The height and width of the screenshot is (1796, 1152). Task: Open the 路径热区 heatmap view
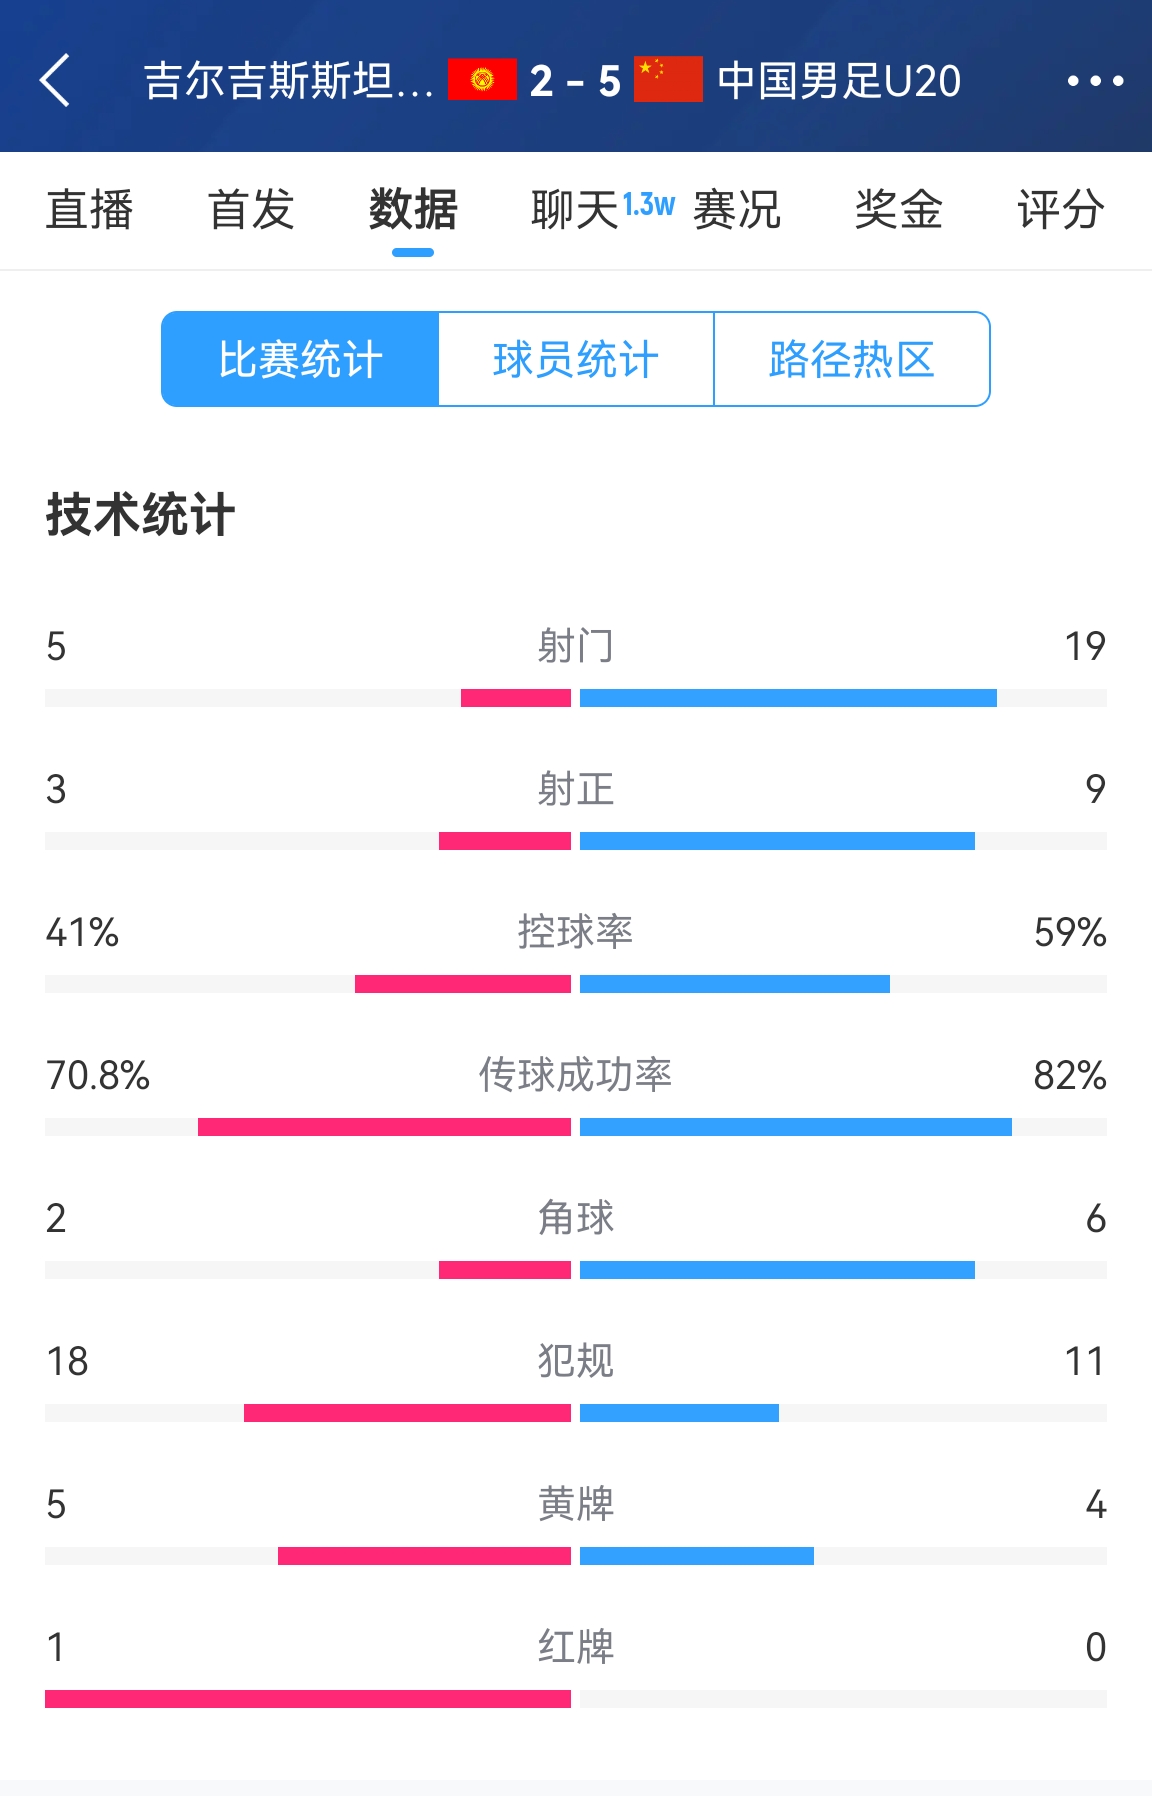(851, 359)
